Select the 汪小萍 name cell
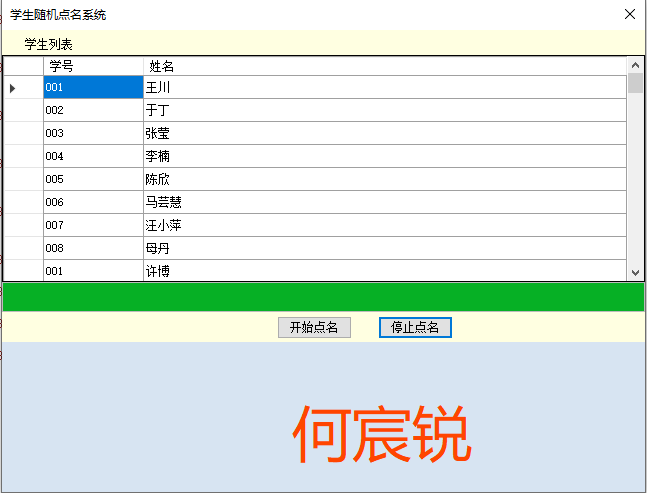The image size is (647, 493). pos(385,225)
